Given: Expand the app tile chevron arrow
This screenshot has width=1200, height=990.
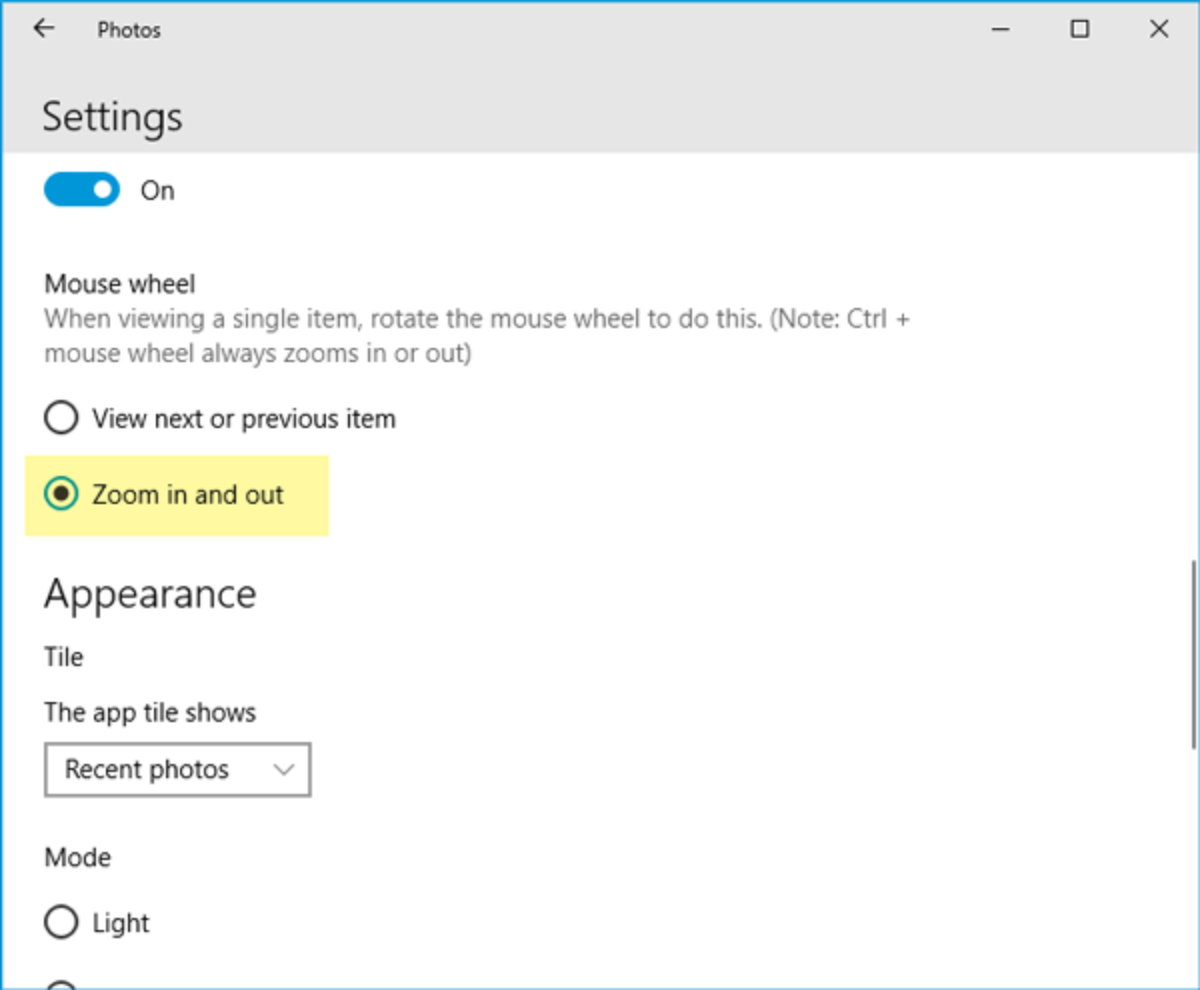Looking at the screenshot, I should (284, 769).
